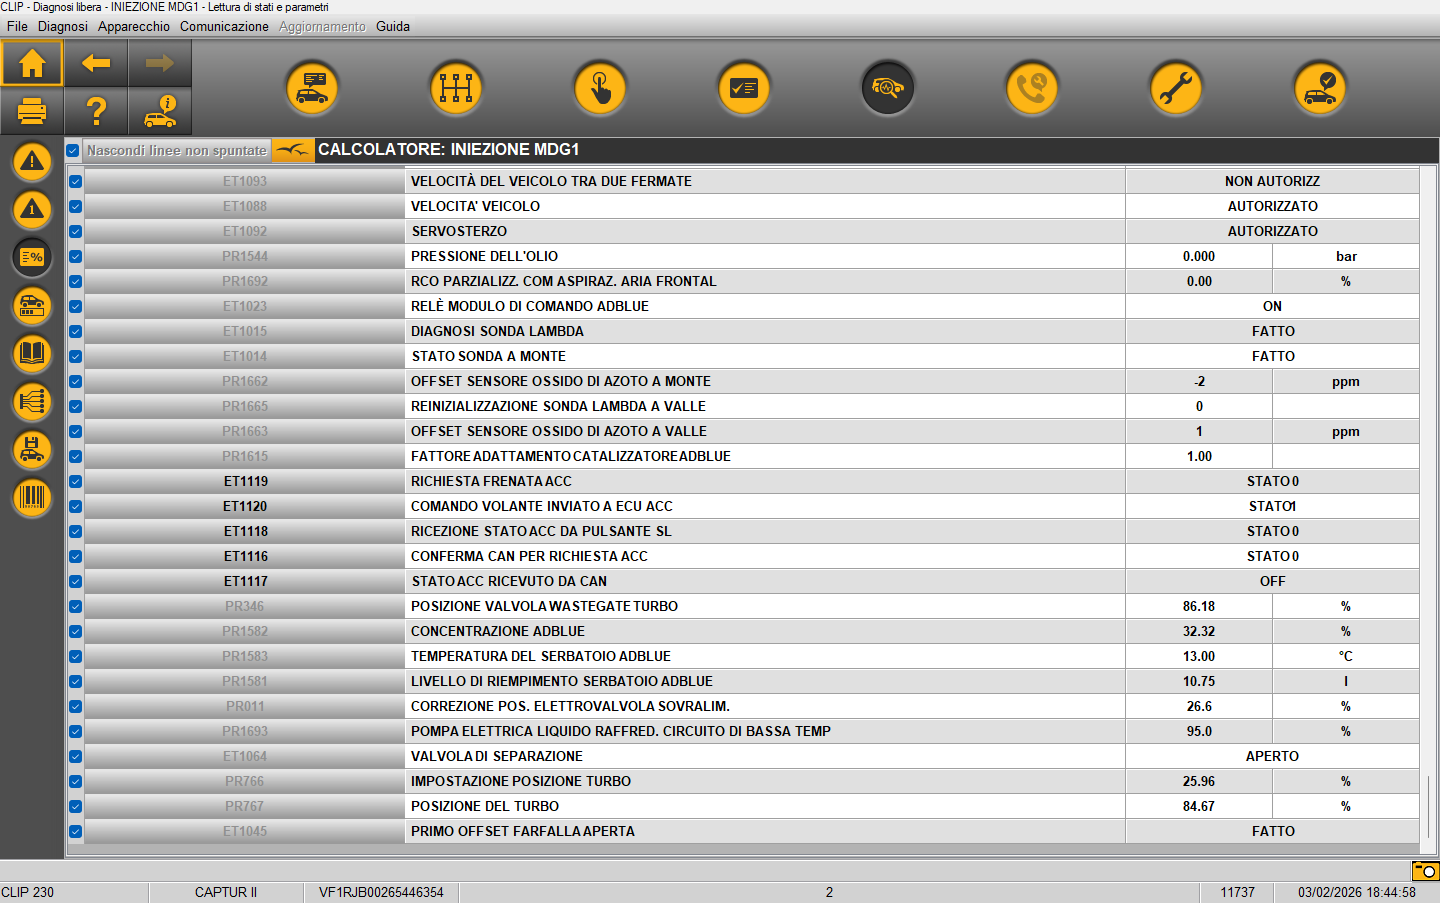
Task: Open help with the question mark icon
Action: [x=96, y=111]
